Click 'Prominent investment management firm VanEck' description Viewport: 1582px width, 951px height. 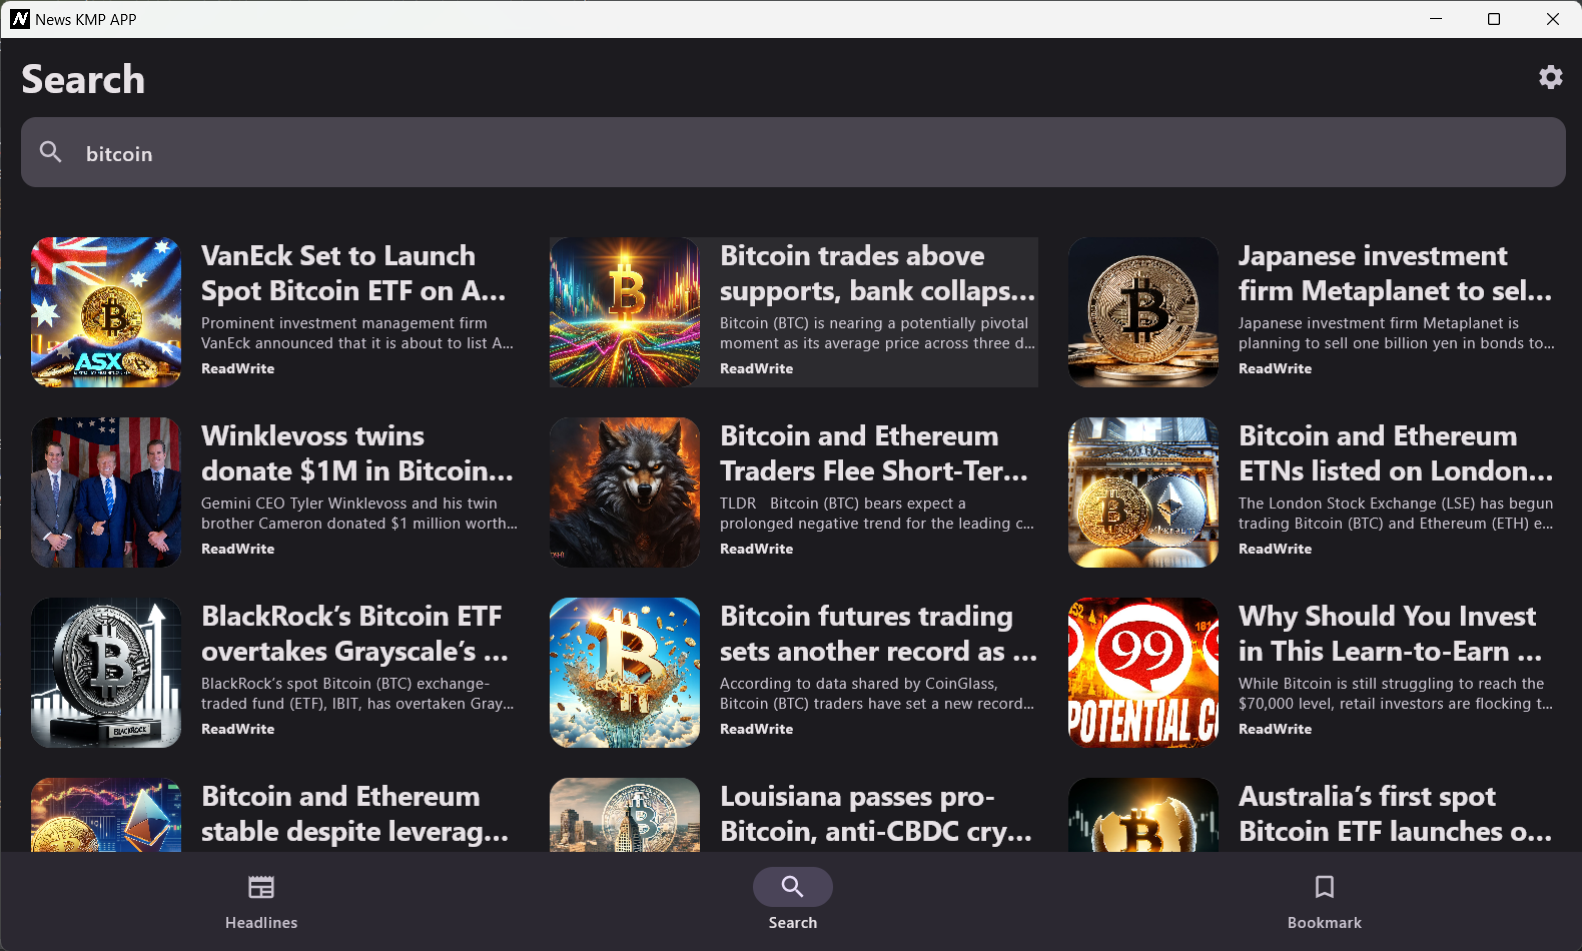357,333
